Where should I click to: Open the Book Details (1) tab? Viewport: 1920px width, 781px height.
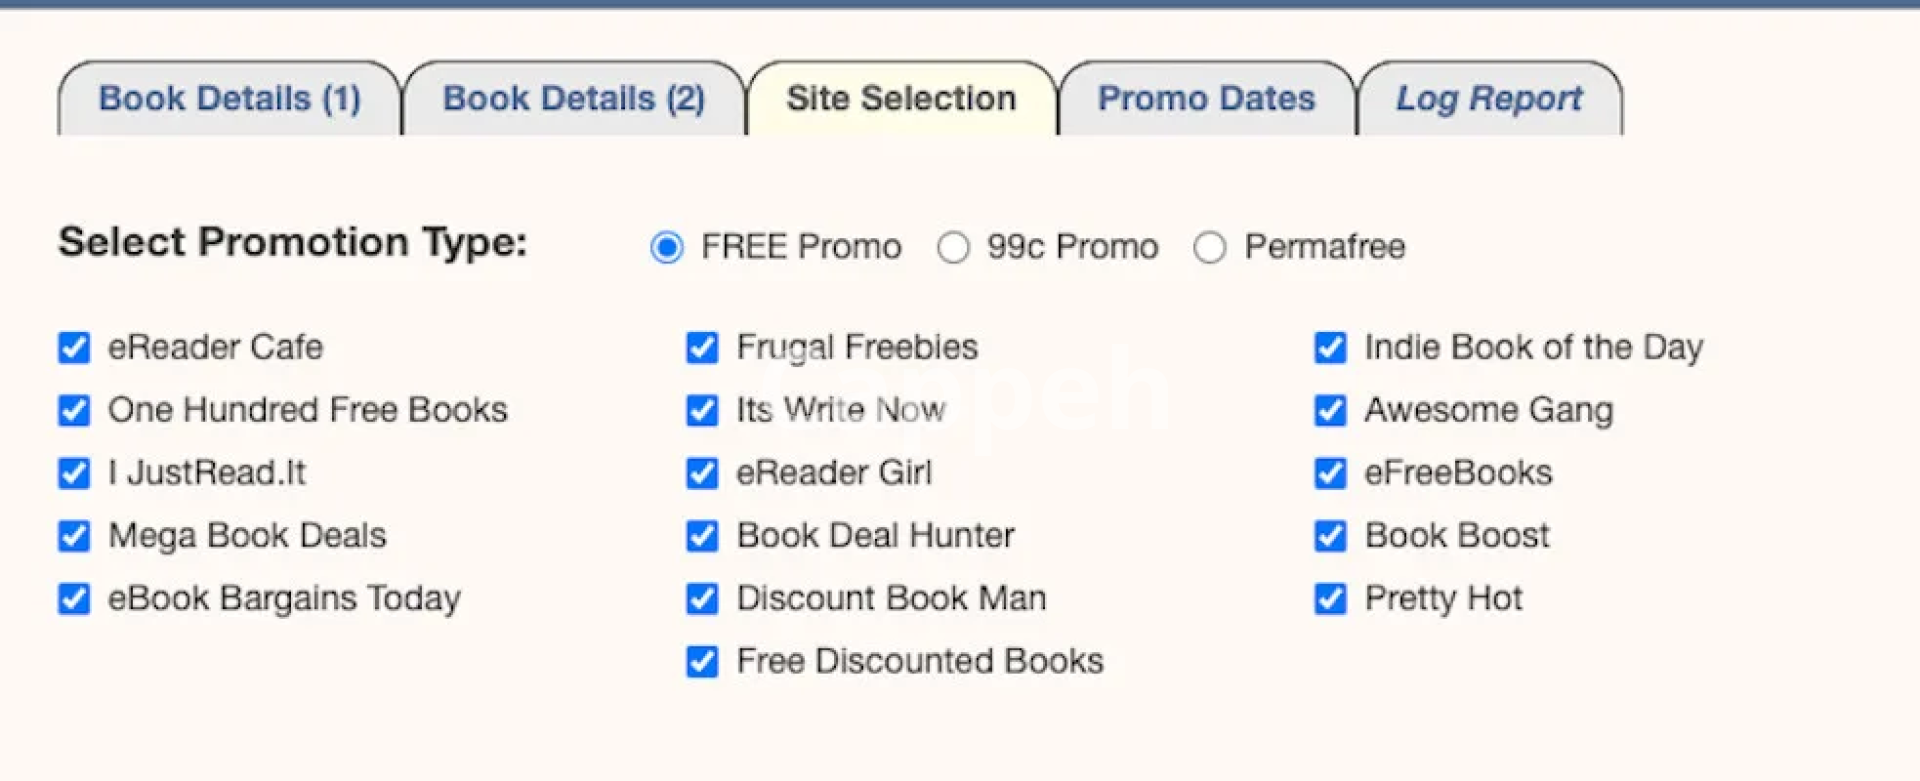click(229, 99)
